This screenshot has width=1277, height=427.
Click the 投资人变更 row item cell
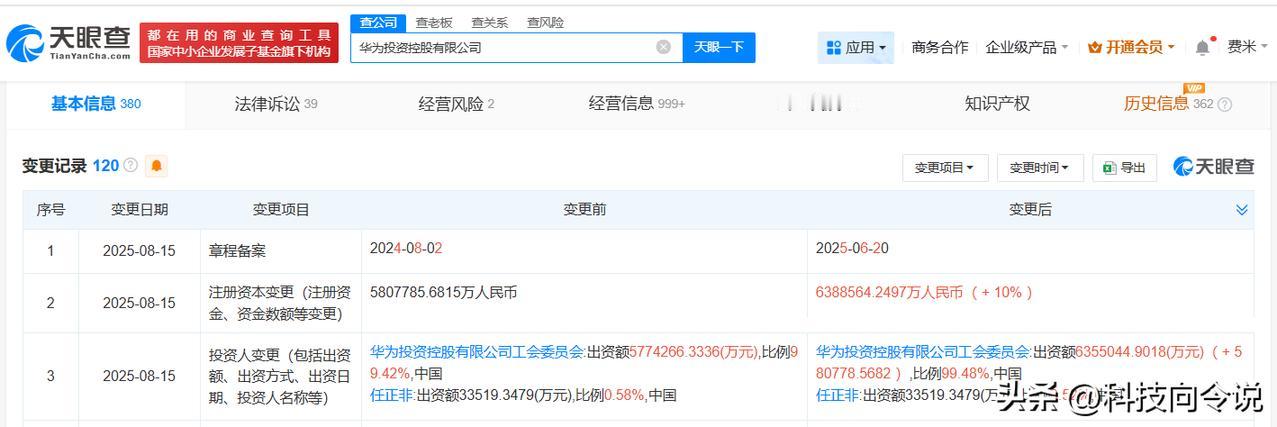pos(280,376)
